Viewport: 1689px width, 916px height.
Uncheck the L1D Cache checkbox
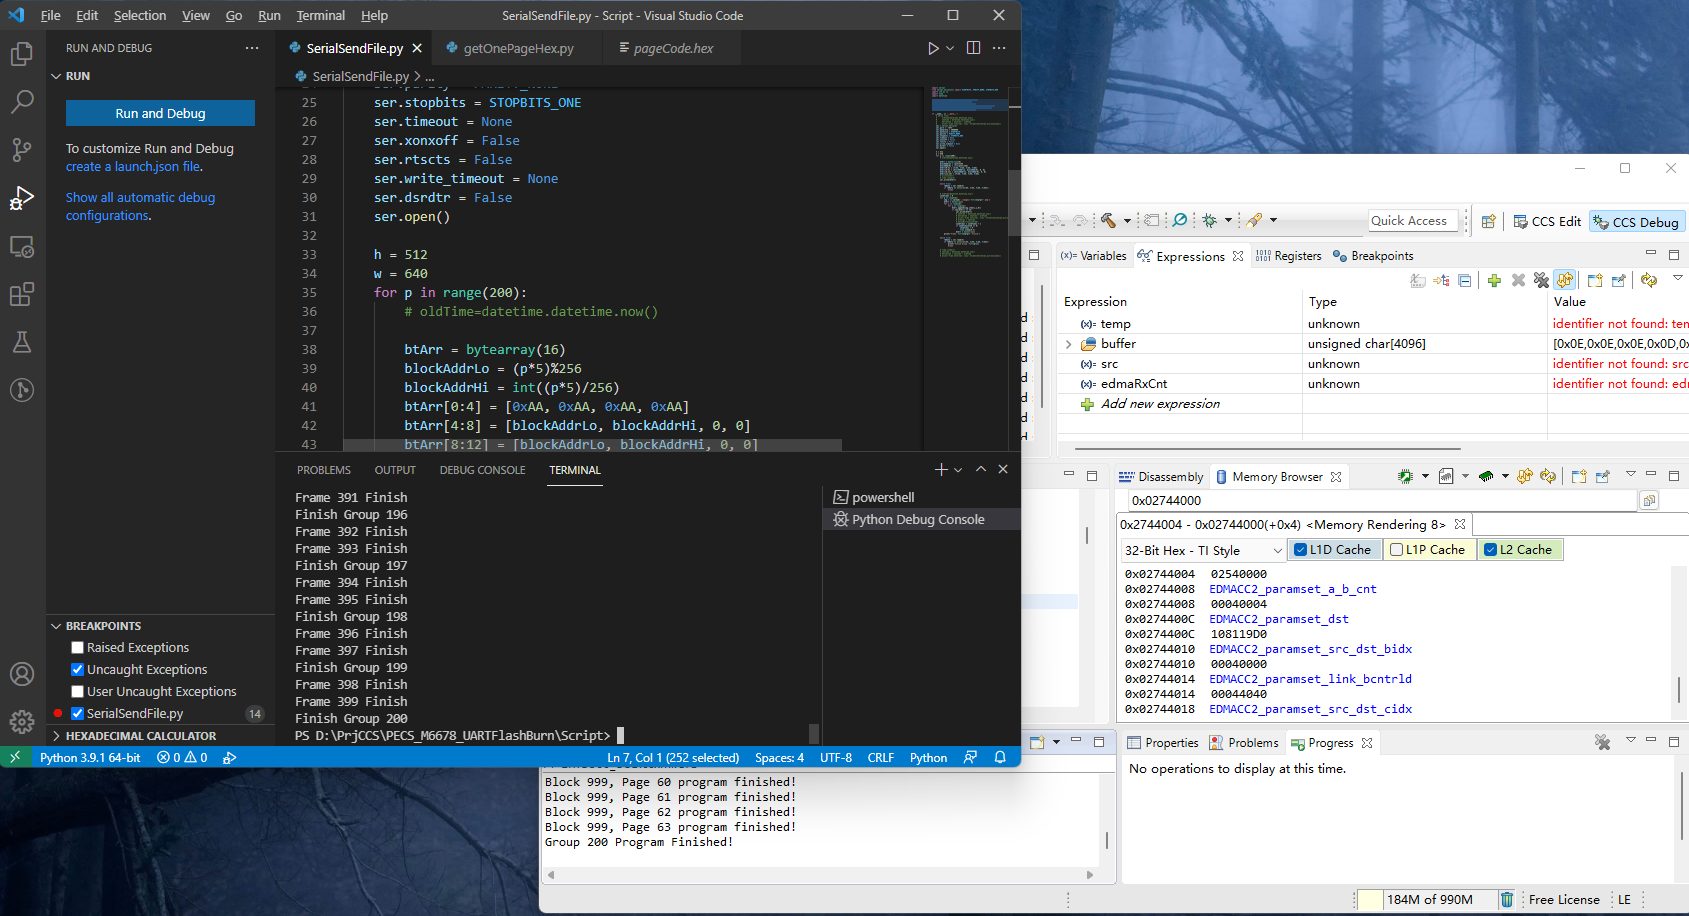coord(1300,549)
